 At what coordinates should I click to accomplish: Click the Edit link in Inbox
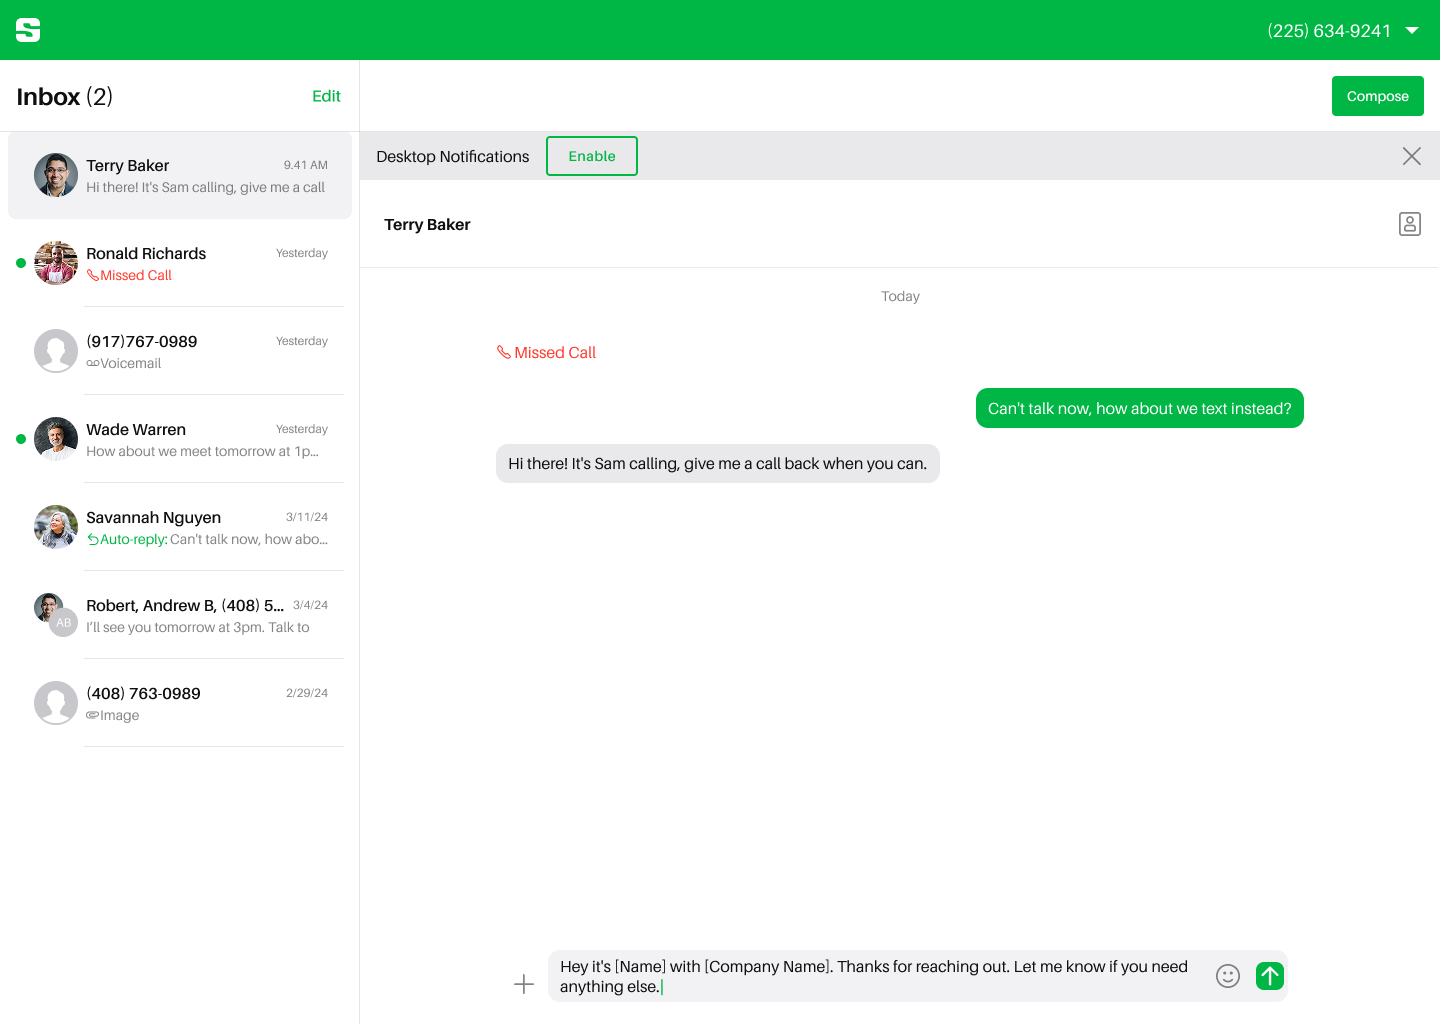pyautogui.click(x=326, y=96)
